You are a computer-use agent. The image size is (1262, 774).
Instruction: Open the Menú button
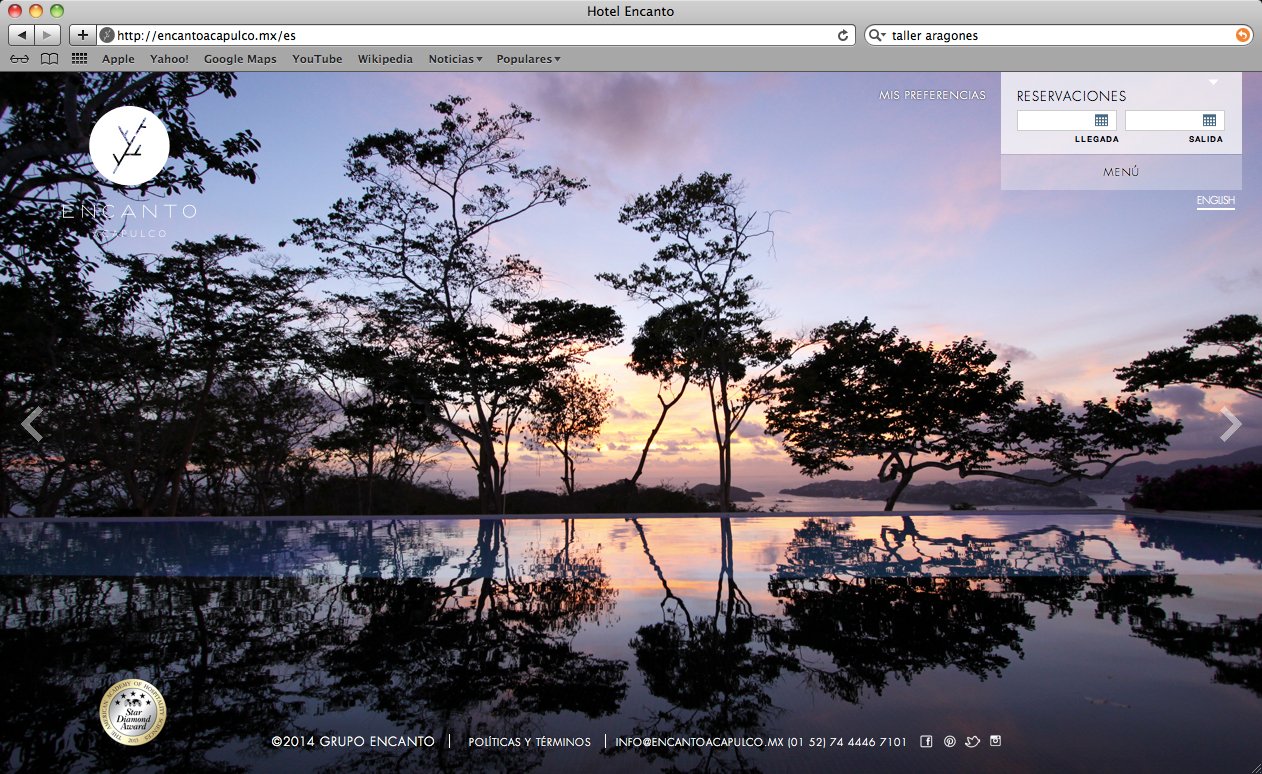[1121, 172]
